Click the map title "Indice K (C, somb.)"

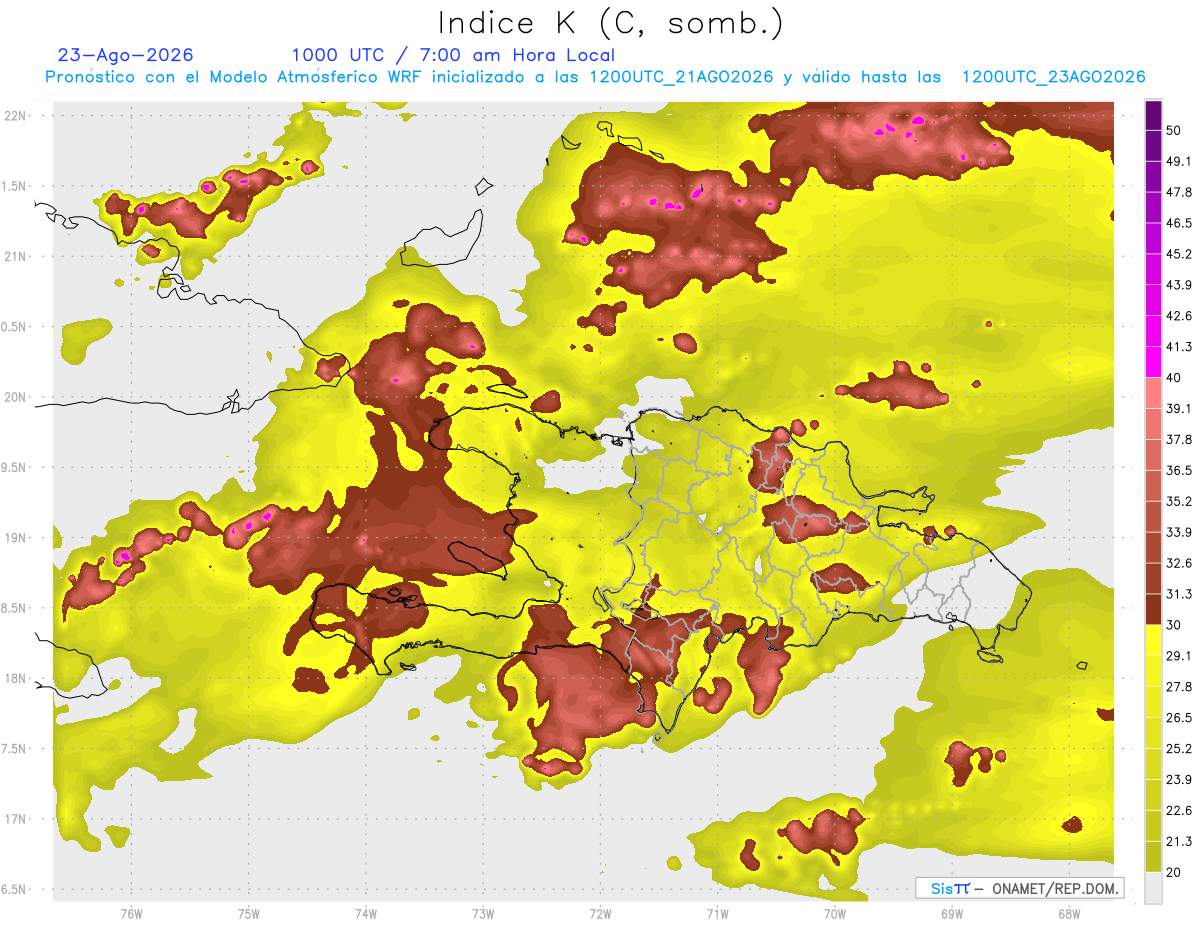610,23
